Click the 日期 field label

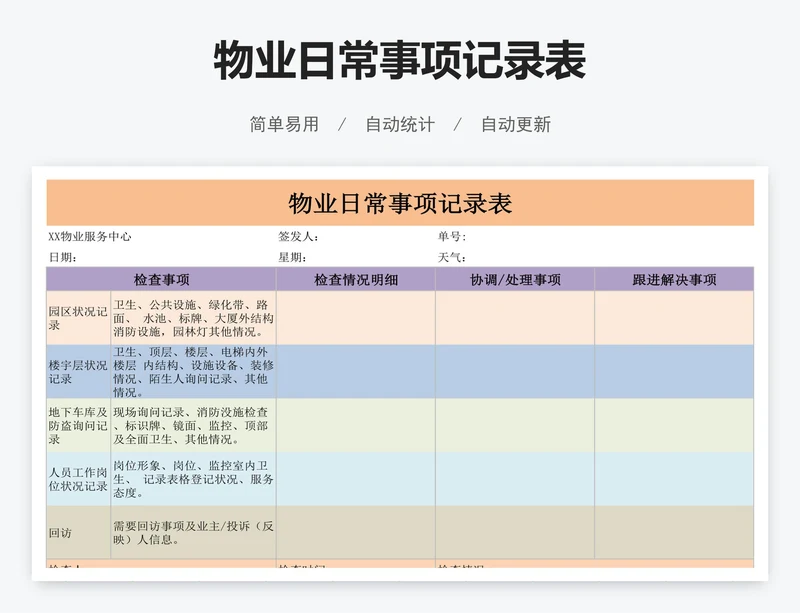pos(63,257)
